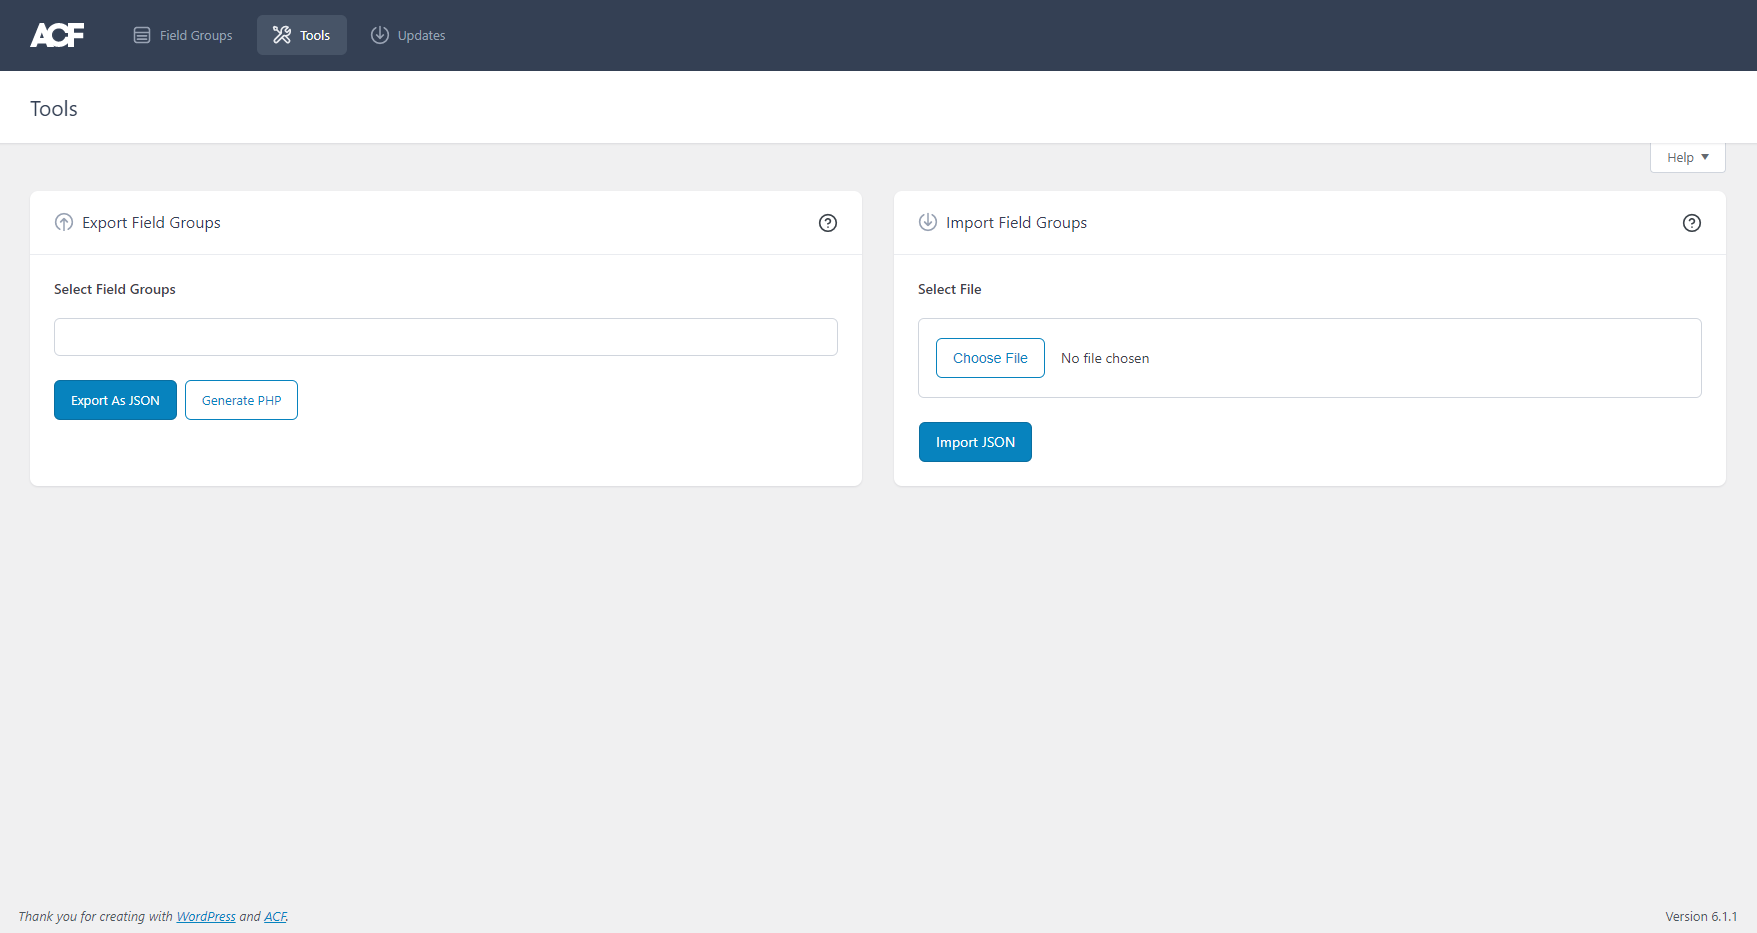Click the Export panel up-arrow icon
The width and height of the screenshot is (1757, 933).
tap(64, 222)
